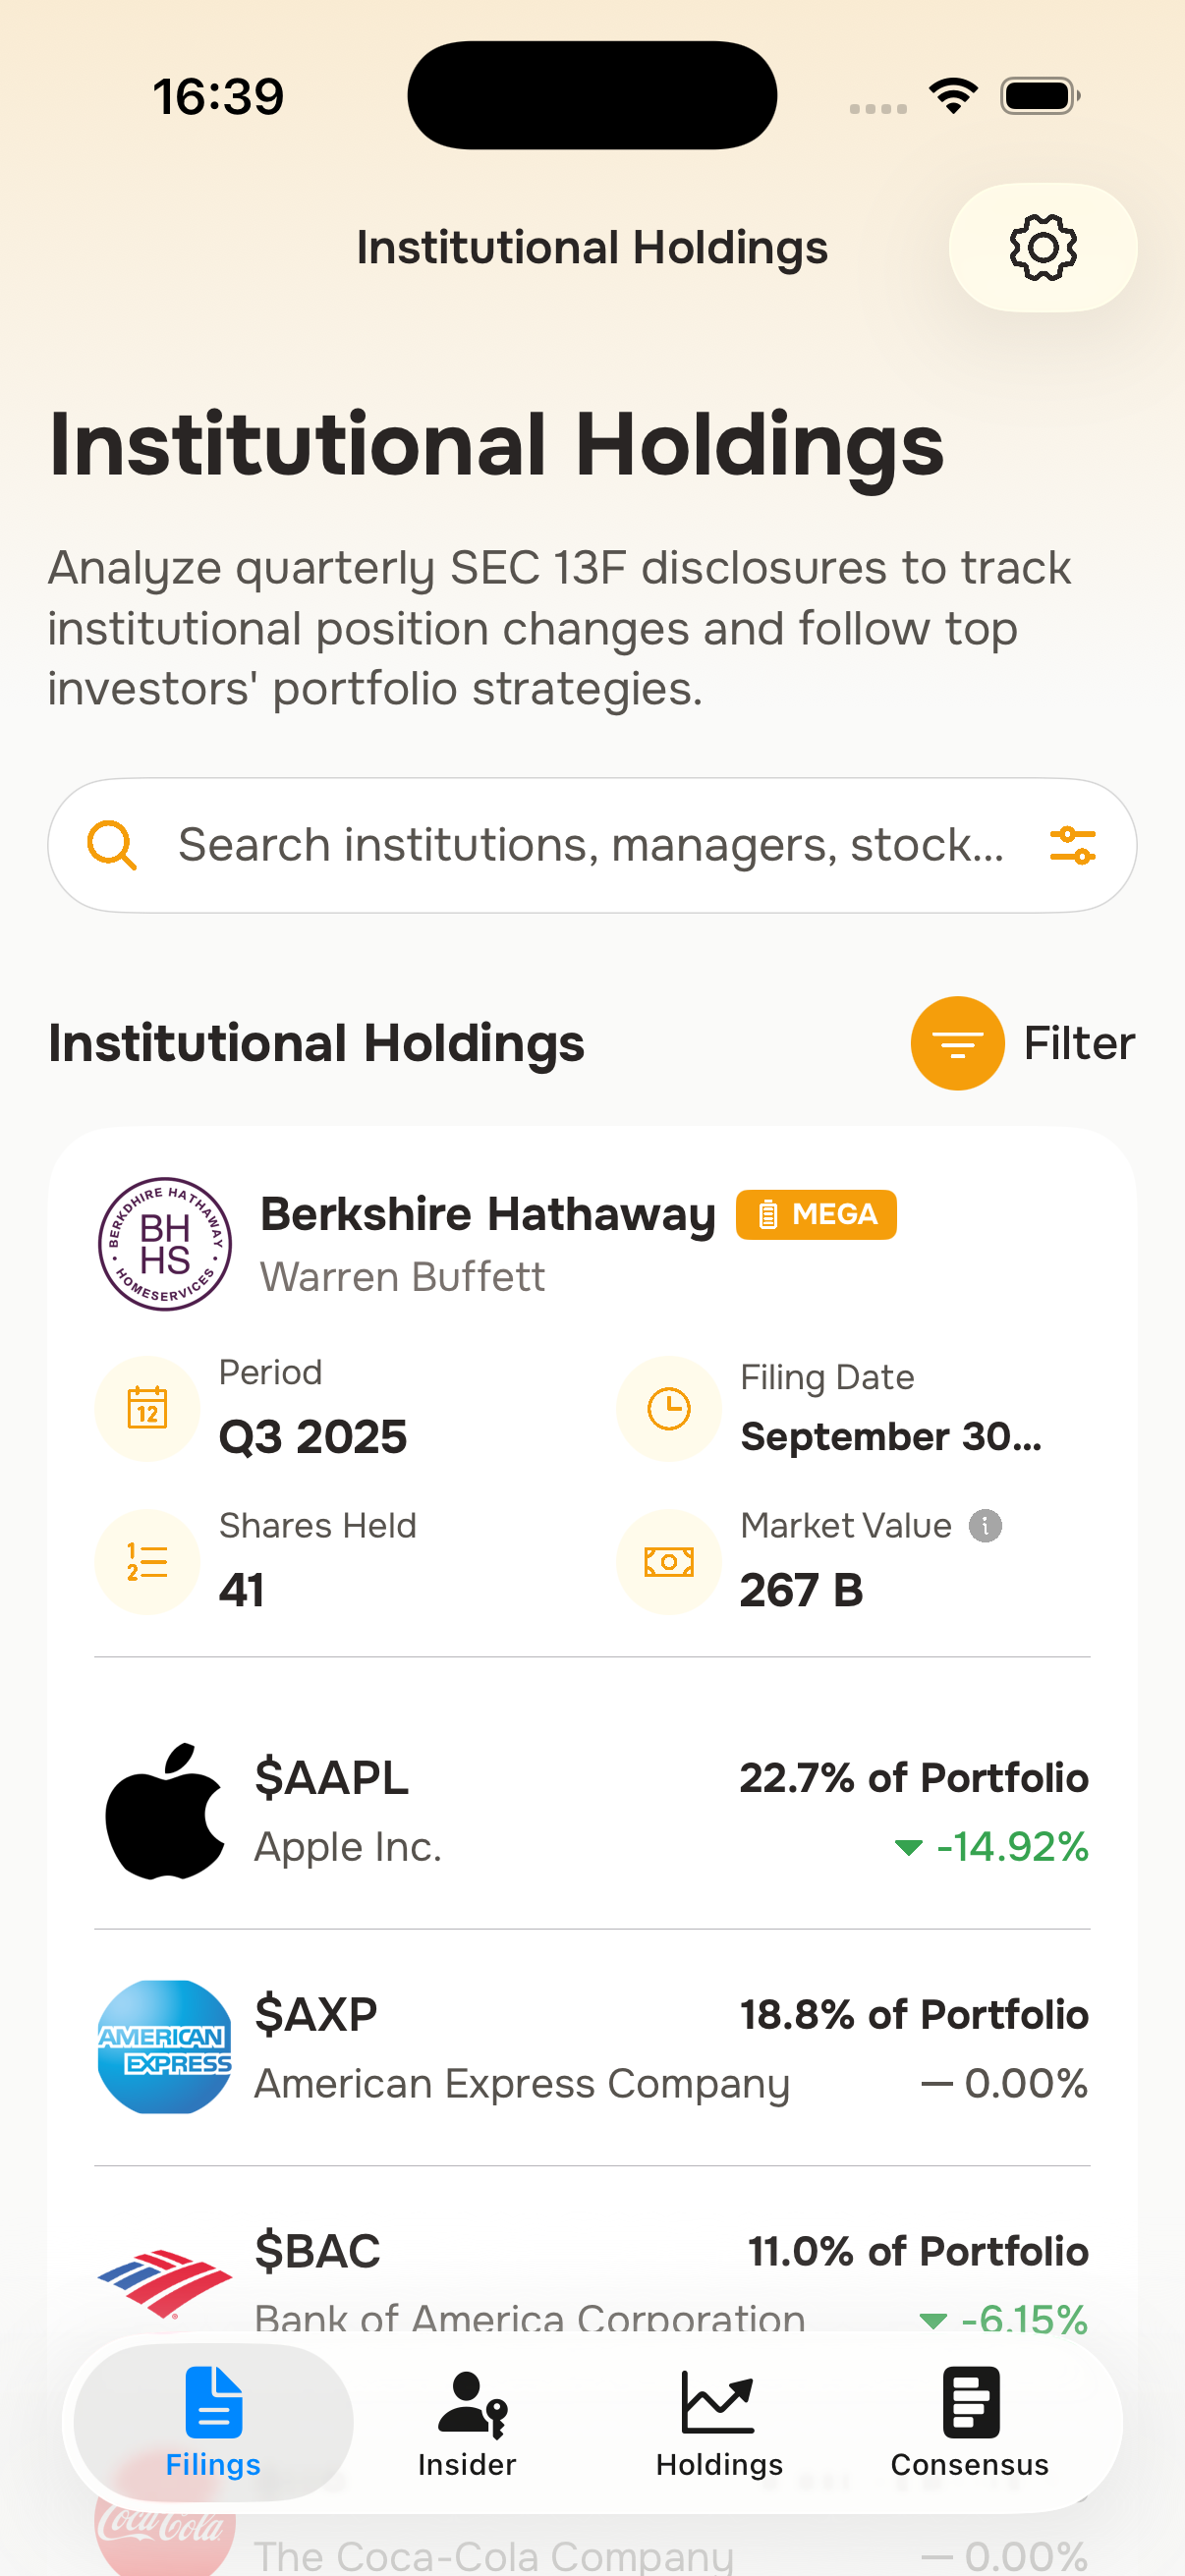Open search filter sliders icon

pos(1072,845)
